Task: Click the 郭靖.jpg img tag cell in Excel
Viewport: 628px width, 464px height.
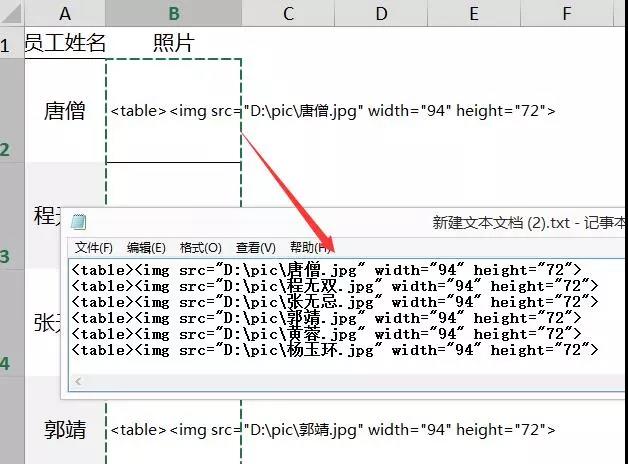Action: click(173, 430)
